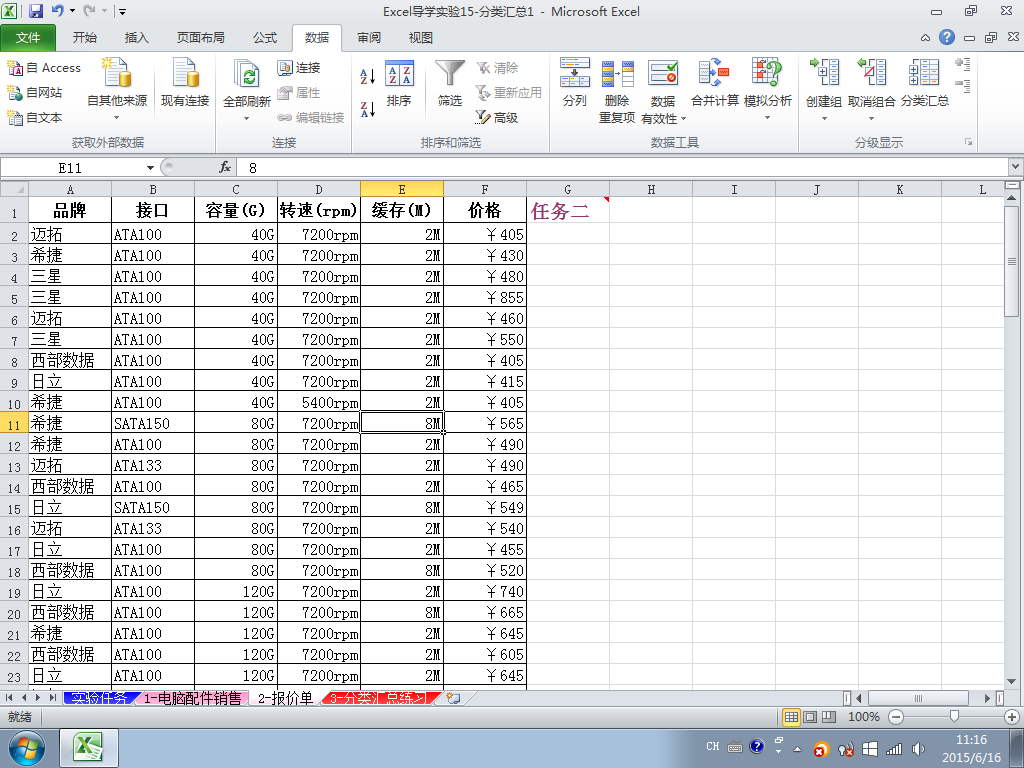Screen dimensions: 1024x768
Task: Open the 1-电脑配件销售 sheet tab
Action: [x=193, y=699]
